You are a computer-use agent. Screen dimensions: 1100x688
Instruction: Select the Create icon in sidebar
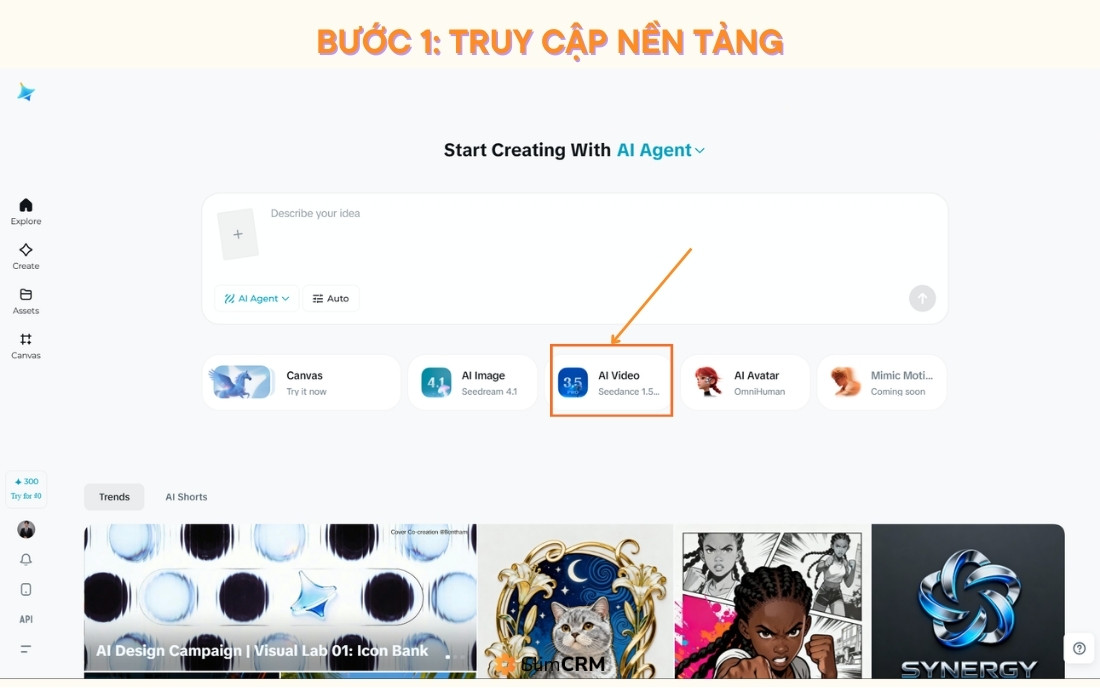click(26, 256)
